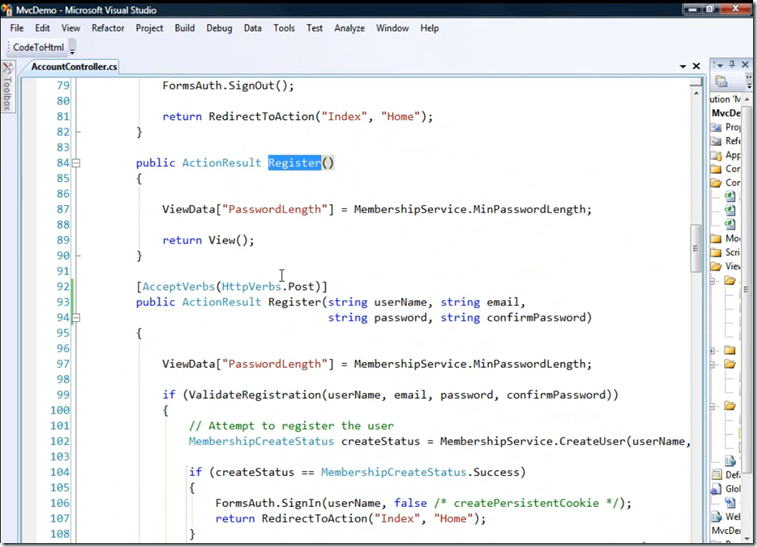Click 'ValidateRegistration' on line 99
Viewport: 757px width, 547px height.
[255, 395]
